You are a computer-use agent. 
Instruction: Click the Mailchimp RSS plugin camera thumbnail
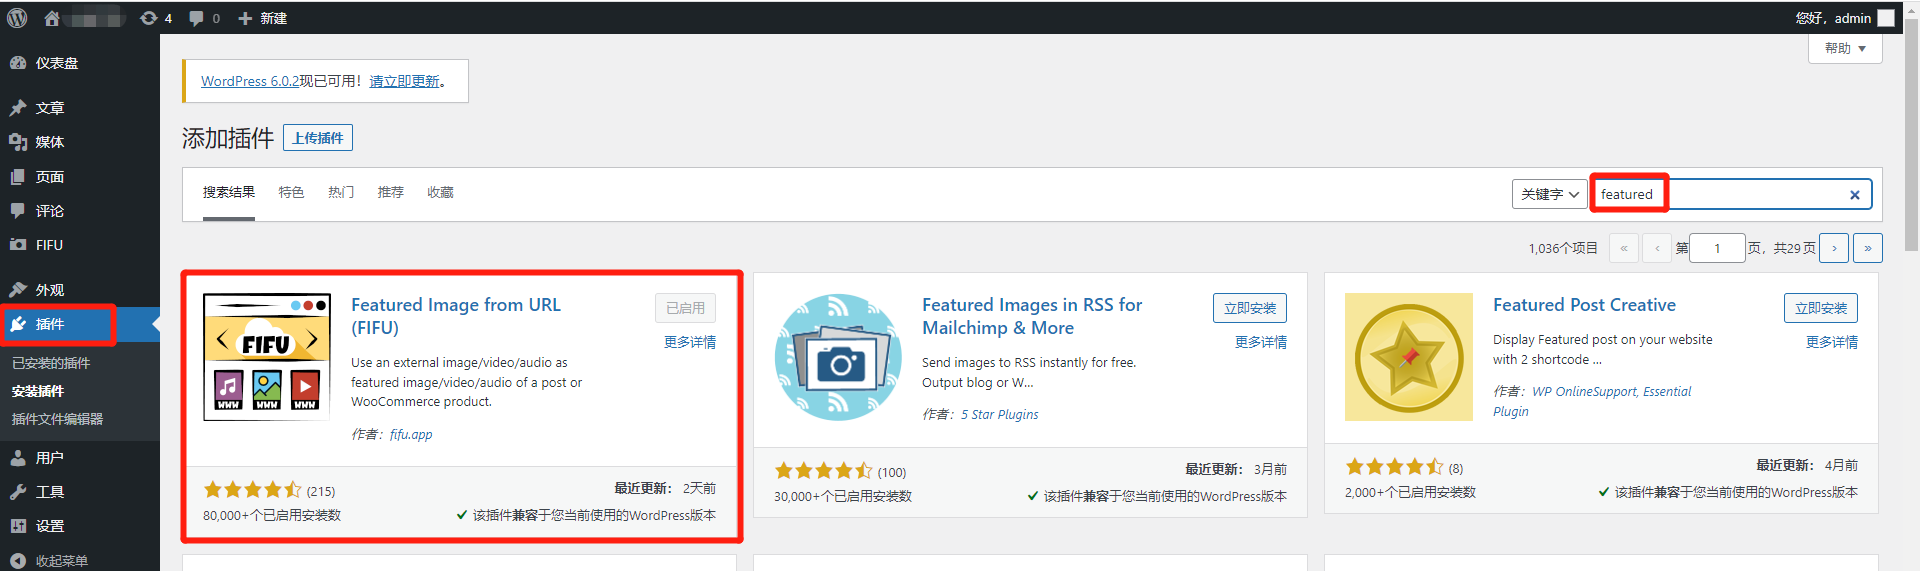pos(838,357)
